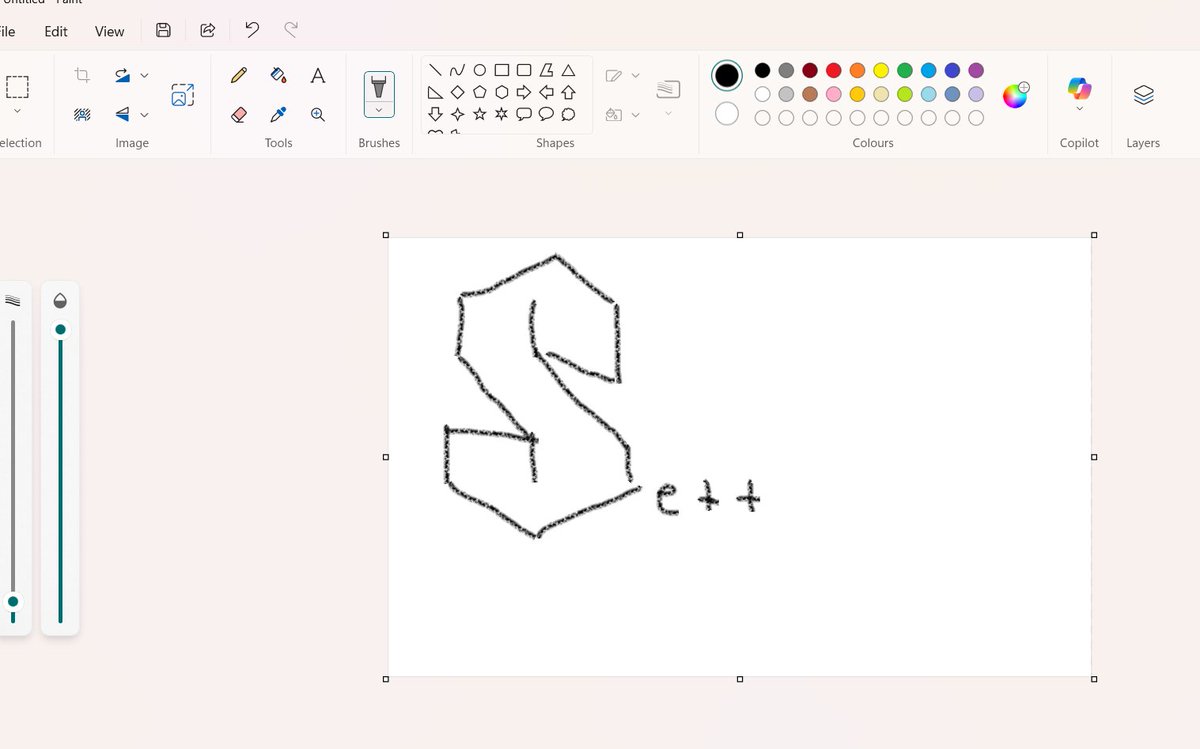Choose the Five-point star shape
Viewport: 1200px width, 749px height.
click(480, 114)
